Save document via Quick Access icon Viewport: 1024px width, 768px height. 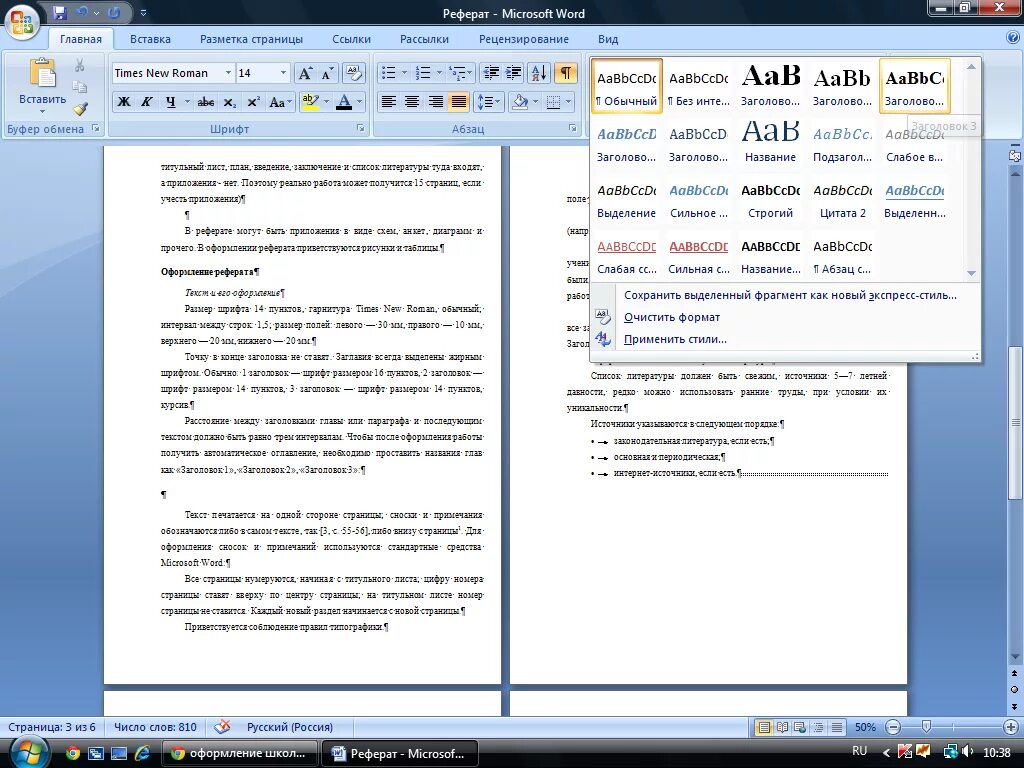(x=60, y=12)
